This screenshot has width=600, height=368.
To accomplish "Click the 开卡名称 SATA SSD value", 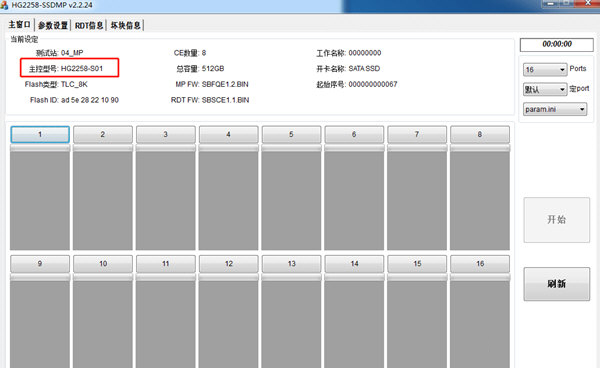I will [364, 68].
